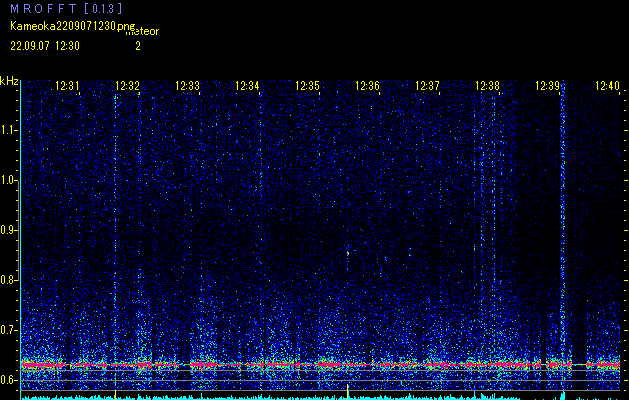
Task: Click the MROFFT [0.1.3] title text
Action: [x=66, y=8]
